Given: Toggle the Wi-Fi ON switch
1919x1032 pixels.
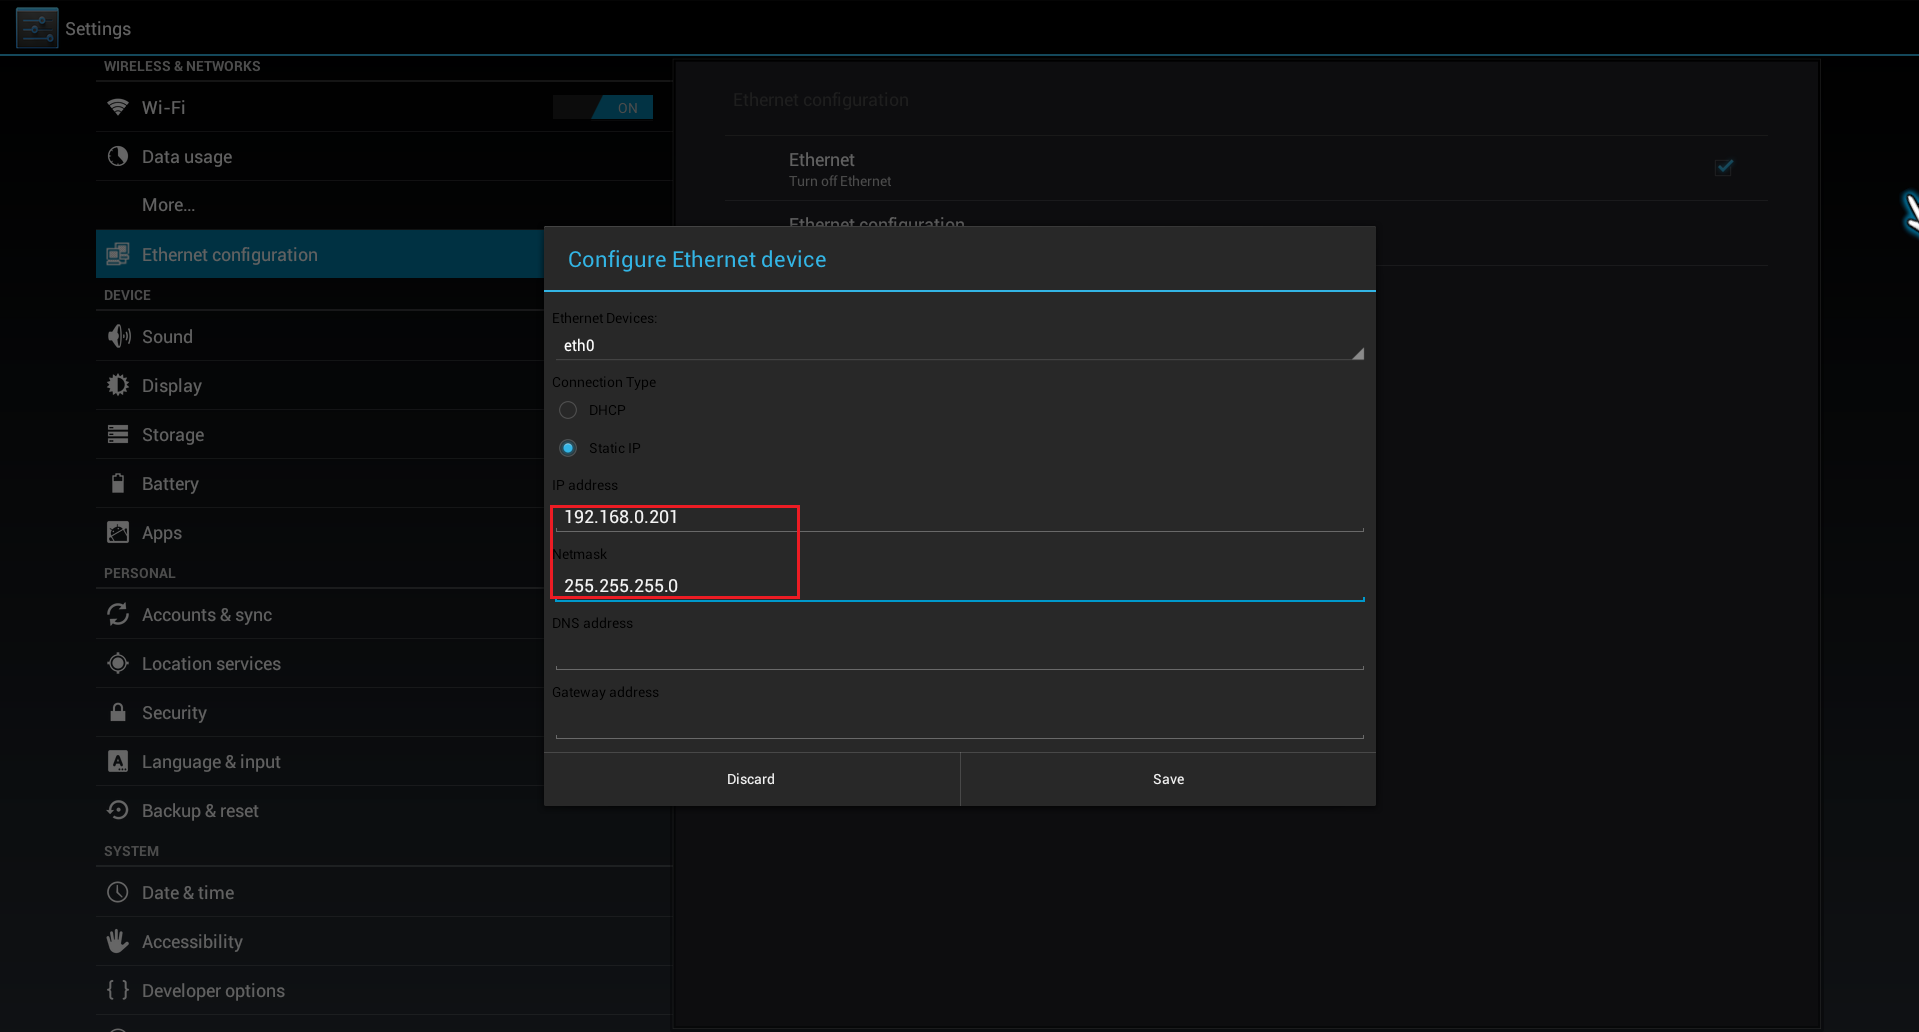Looking at the screenshot, I should (603, 107).
